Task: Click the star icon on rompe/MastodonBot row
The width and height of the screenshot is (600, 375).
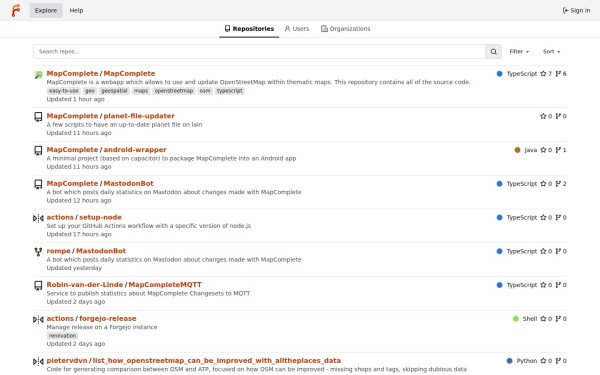Action: [543, 251]
